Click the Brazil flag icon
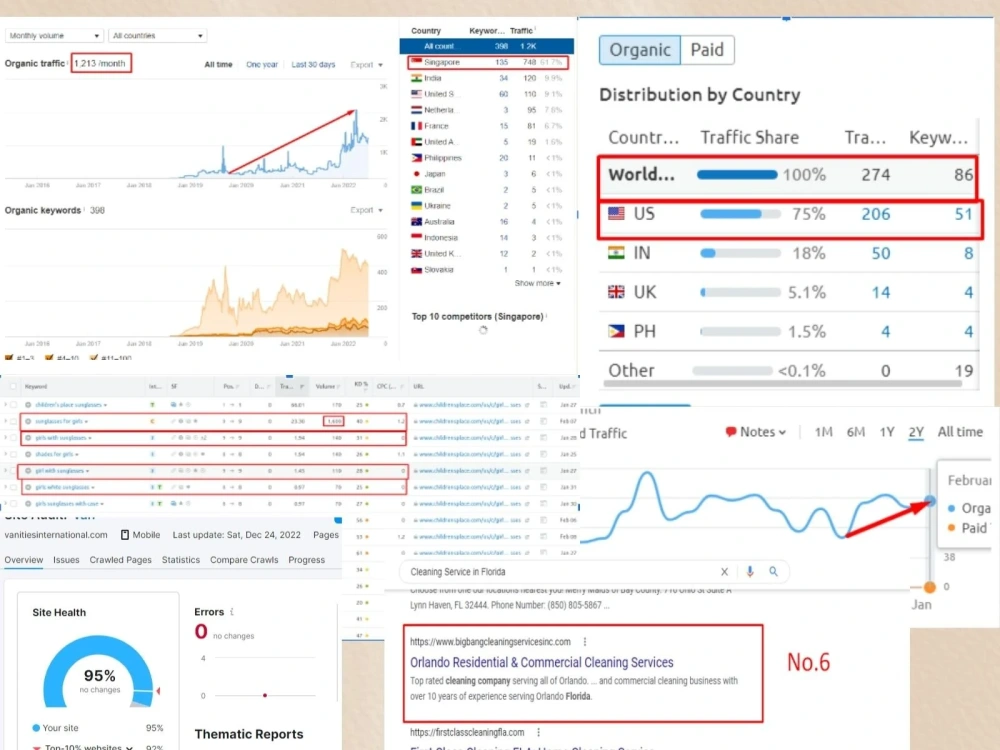1000x750 pixels. click(x=416, y=189)
